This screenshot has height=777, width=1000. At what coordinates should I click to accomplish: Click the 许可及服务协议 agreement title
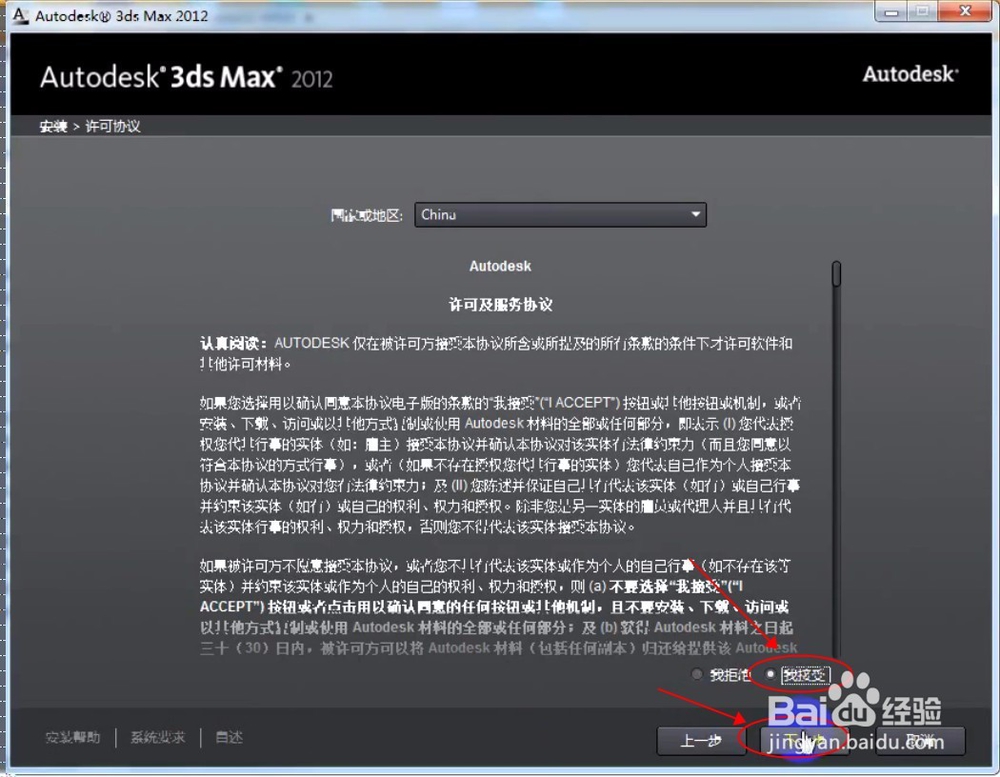(x=500, y=303)
